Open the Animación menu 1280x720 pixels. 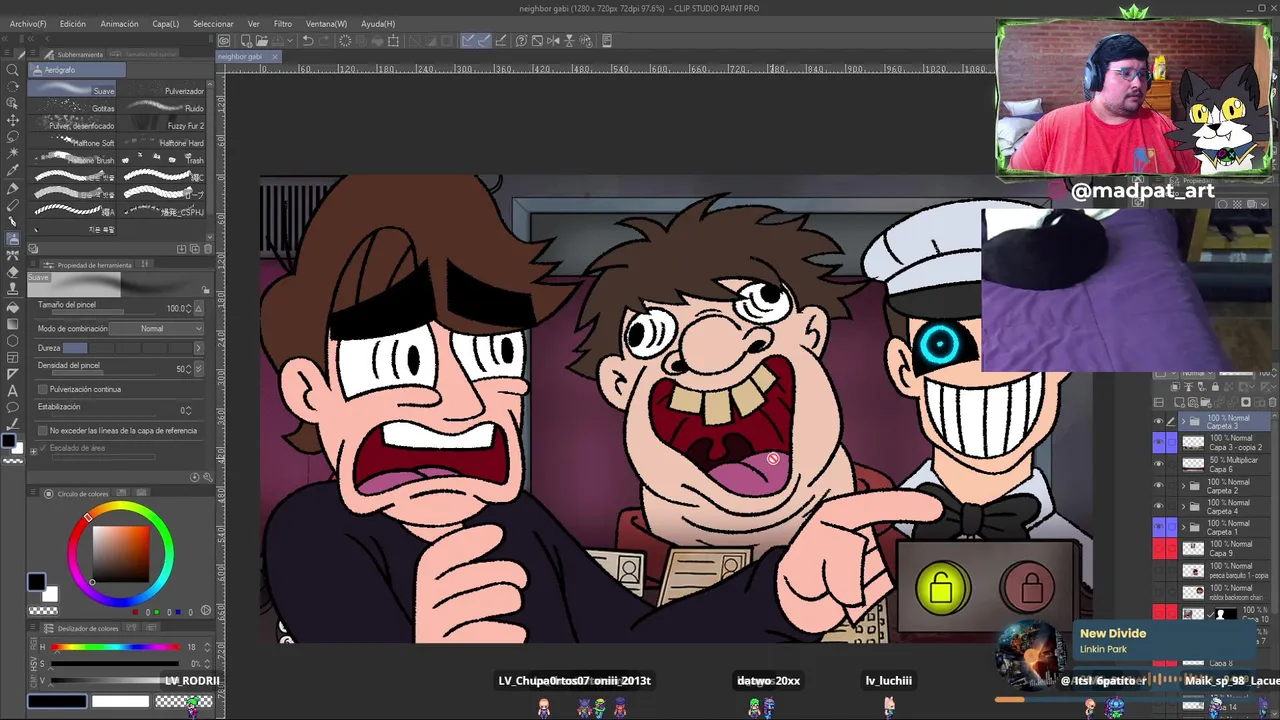click(x=119, y=23)
